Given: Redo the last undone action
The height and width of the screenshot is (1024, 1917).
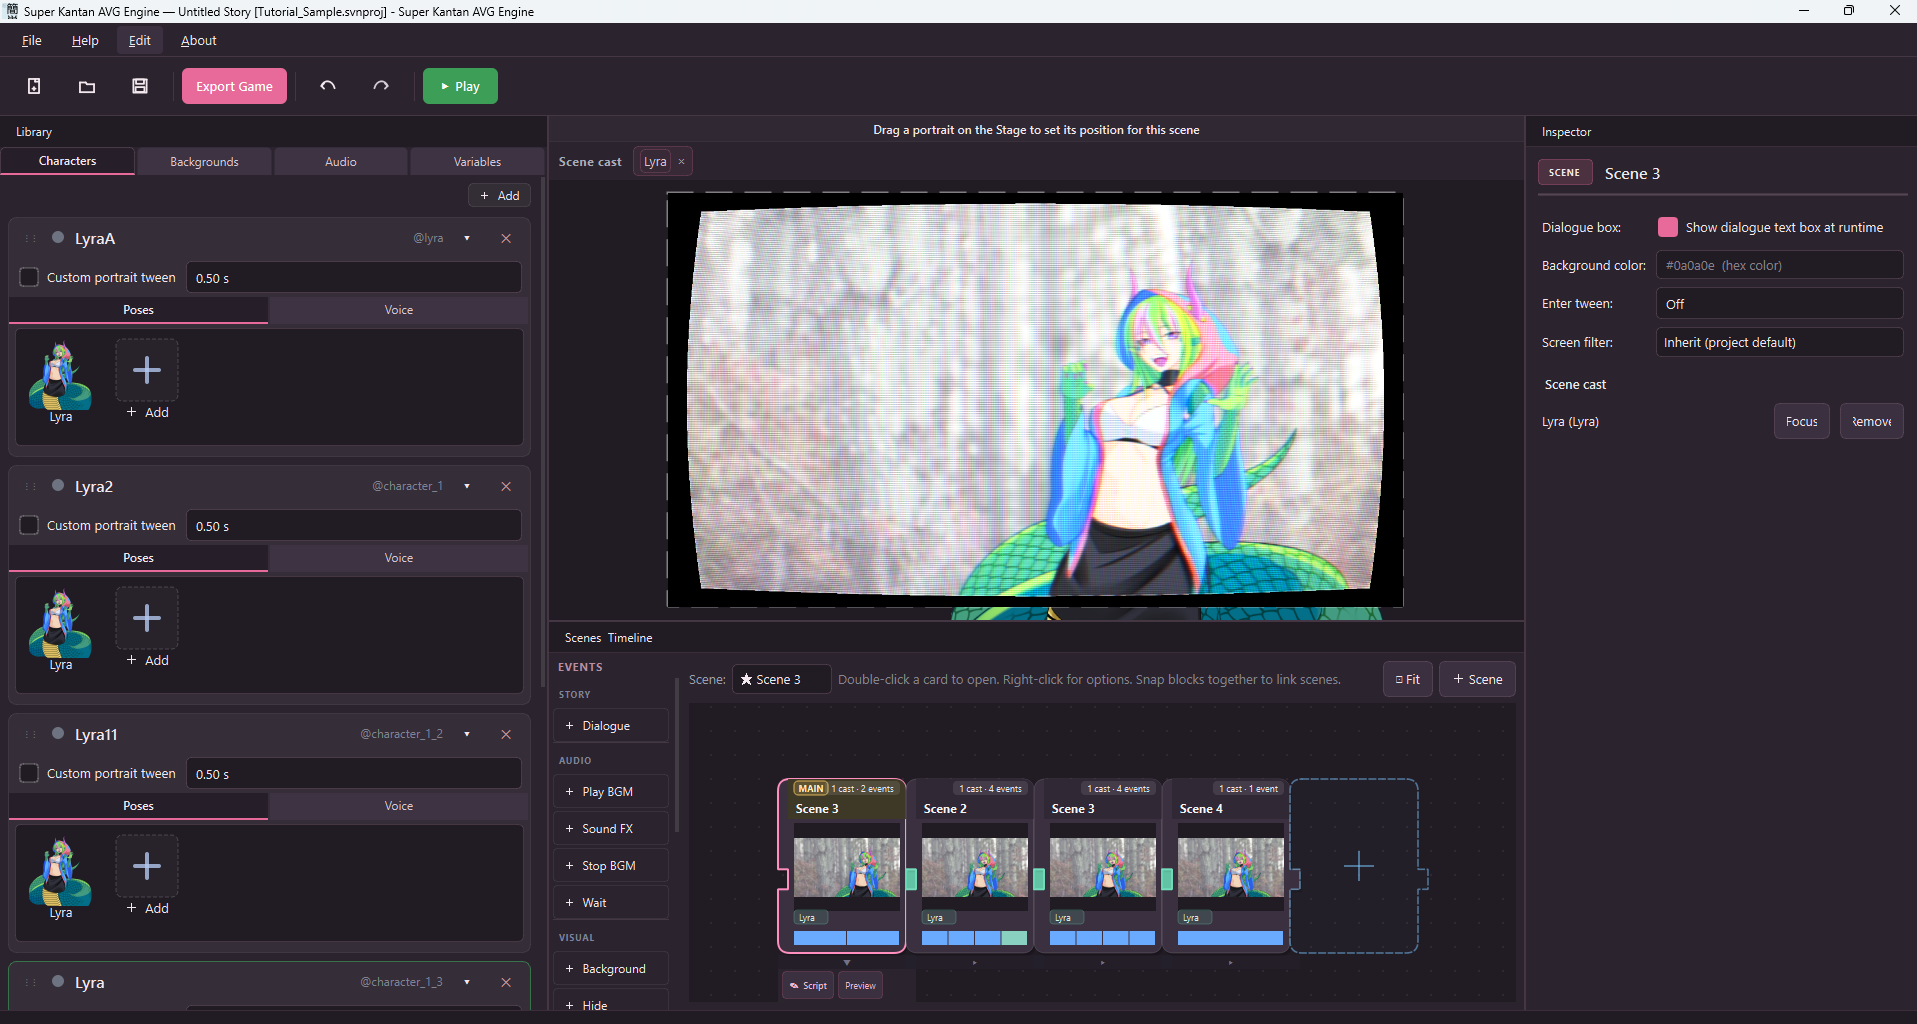Looking at the screenshot, I should pyautogui.click(x=381, y=86).
